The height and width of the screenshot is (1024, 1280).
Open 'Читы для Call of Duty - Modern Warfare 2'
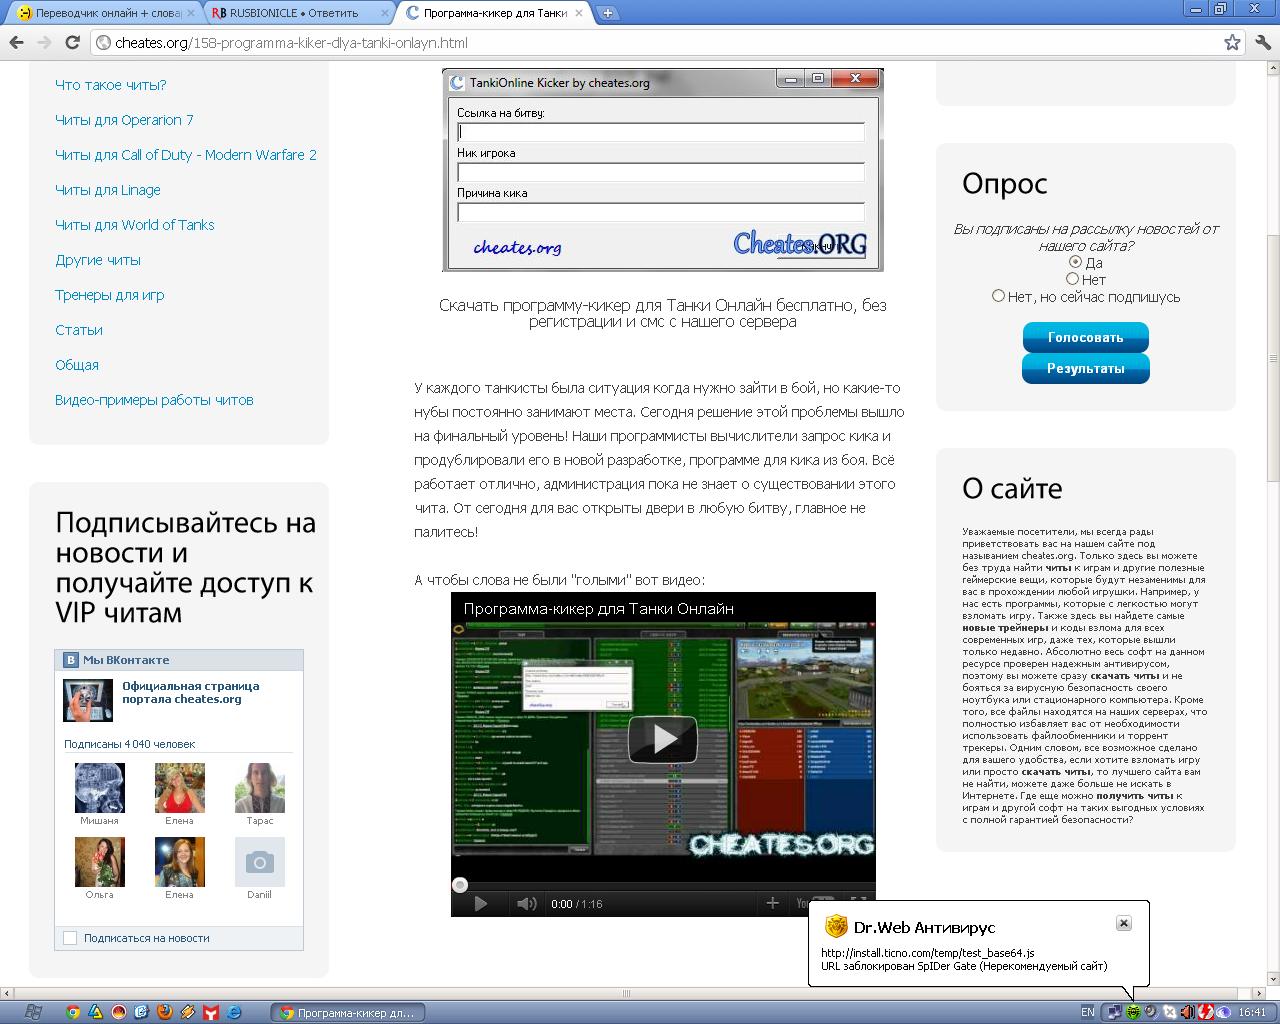(186, 155)
